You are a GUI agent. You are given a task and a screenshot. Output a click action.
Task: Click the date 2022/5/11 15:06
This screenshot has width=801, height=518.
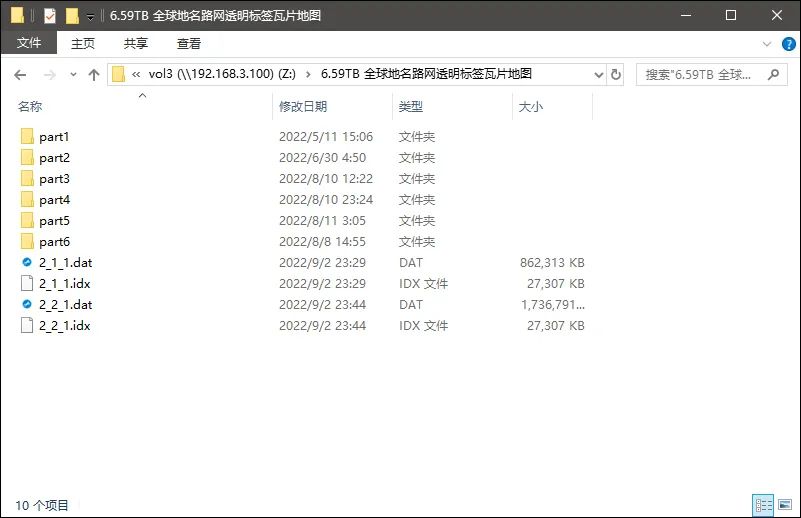coord(326,136)
